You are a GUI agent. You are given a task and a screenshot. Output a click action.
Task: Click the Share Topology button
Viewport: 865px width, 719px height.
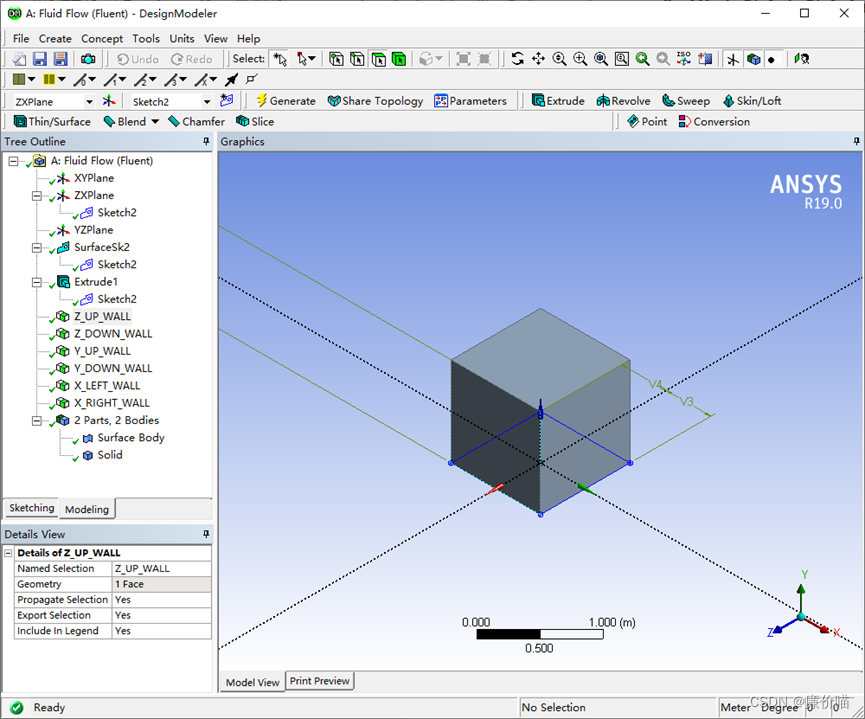(x=375, y=101)
